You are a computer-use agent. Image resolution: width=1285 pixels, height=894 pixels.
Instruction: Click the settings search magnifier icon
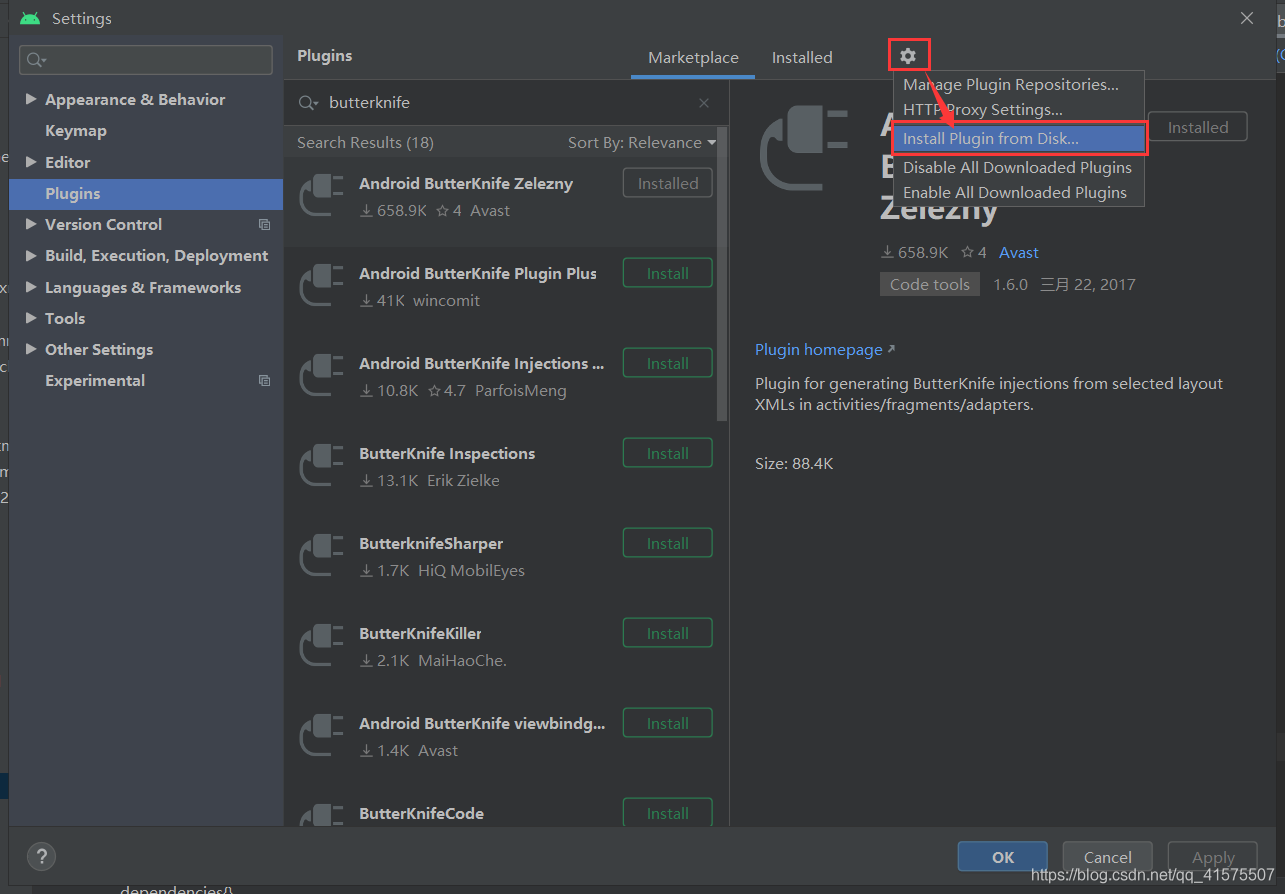(36, 60)
